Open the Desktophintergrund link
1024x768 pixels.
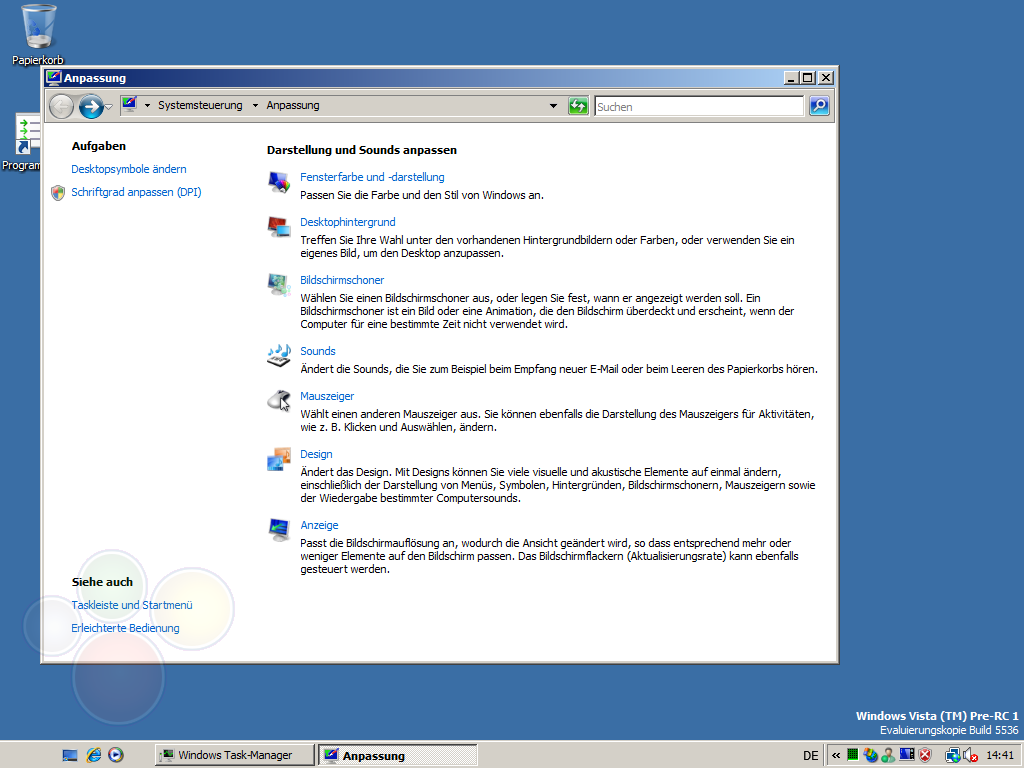(x=347, y=222)
